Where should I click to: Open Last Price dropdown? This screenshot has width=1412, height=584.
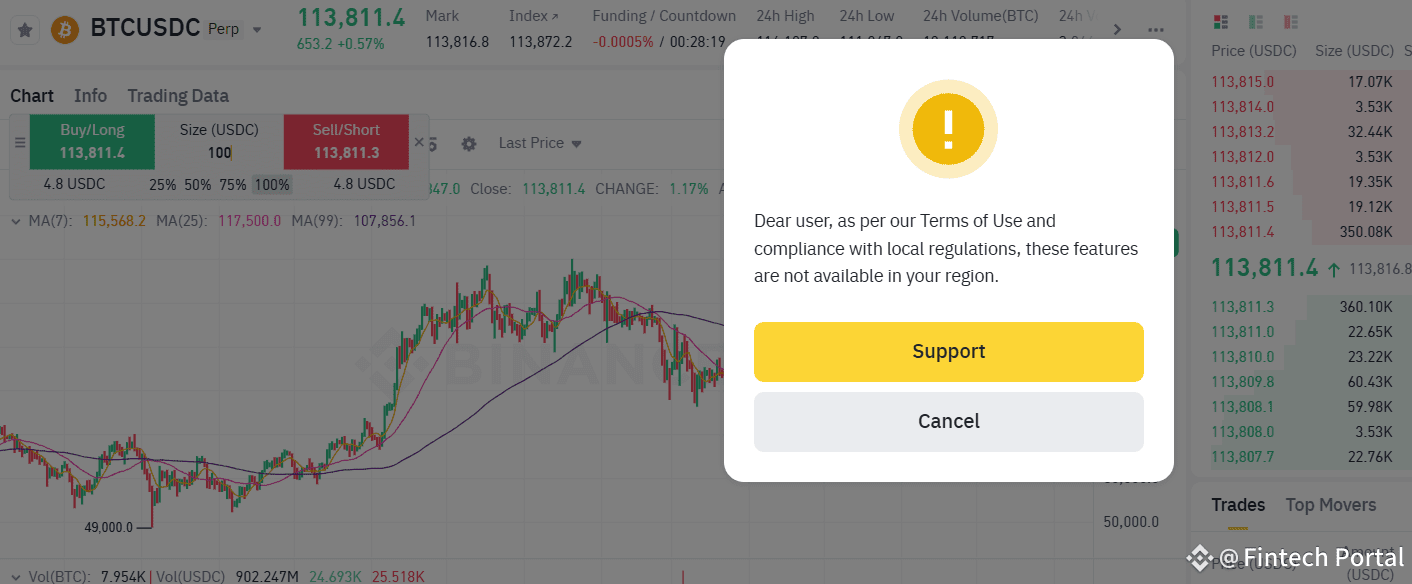(540, 143)
